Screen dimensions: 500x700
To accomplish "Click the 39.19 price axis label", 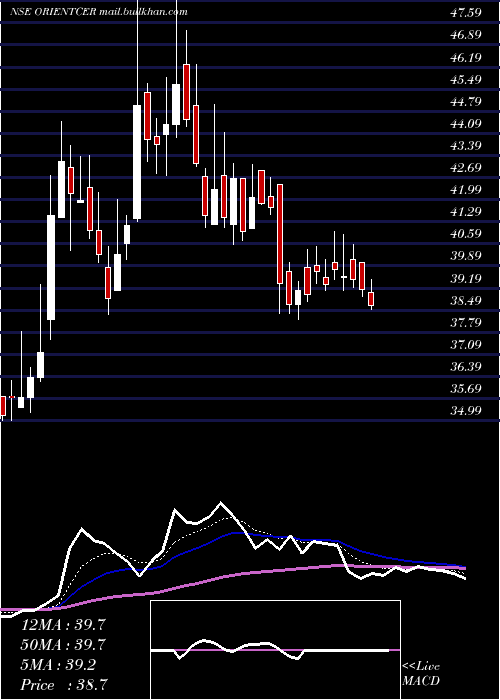I will click(x=466, y=278).
